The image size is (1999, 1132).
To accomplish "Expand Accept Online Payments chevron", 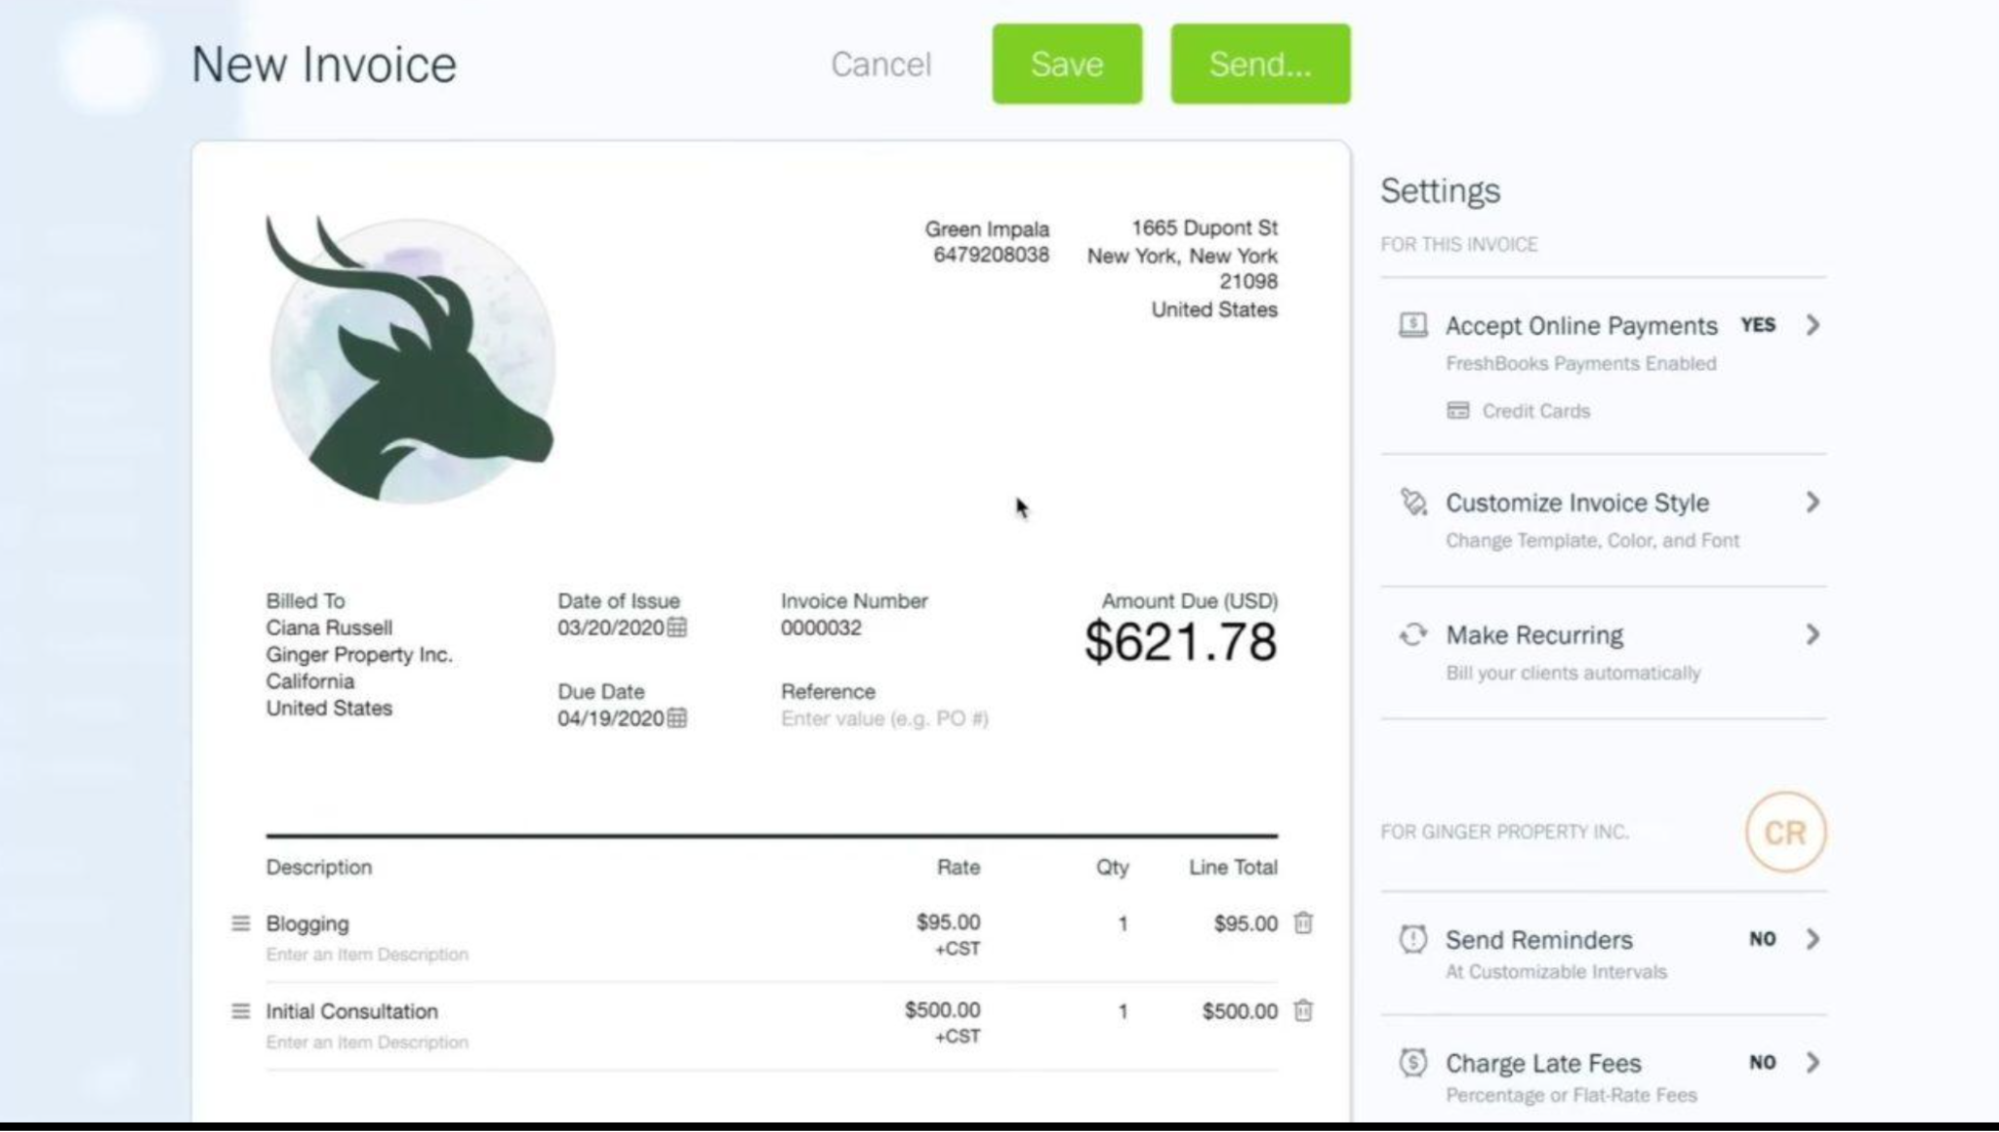I will pyautogui.click(x=1813, y=325).
